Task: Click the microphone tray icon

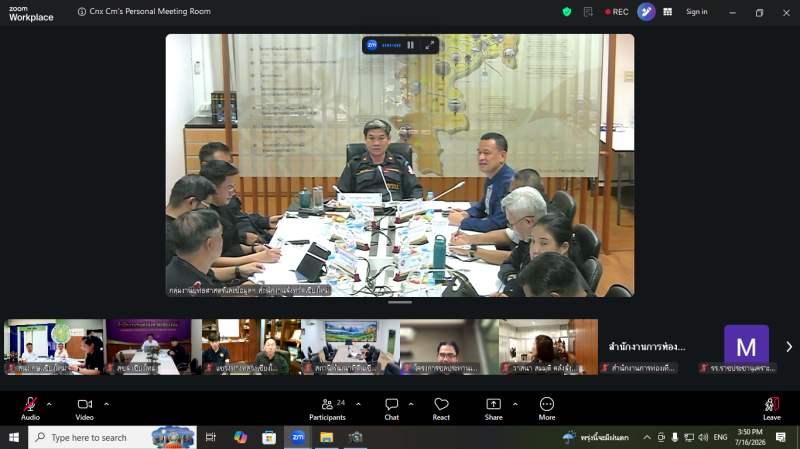Action: [x=675, y=437]
